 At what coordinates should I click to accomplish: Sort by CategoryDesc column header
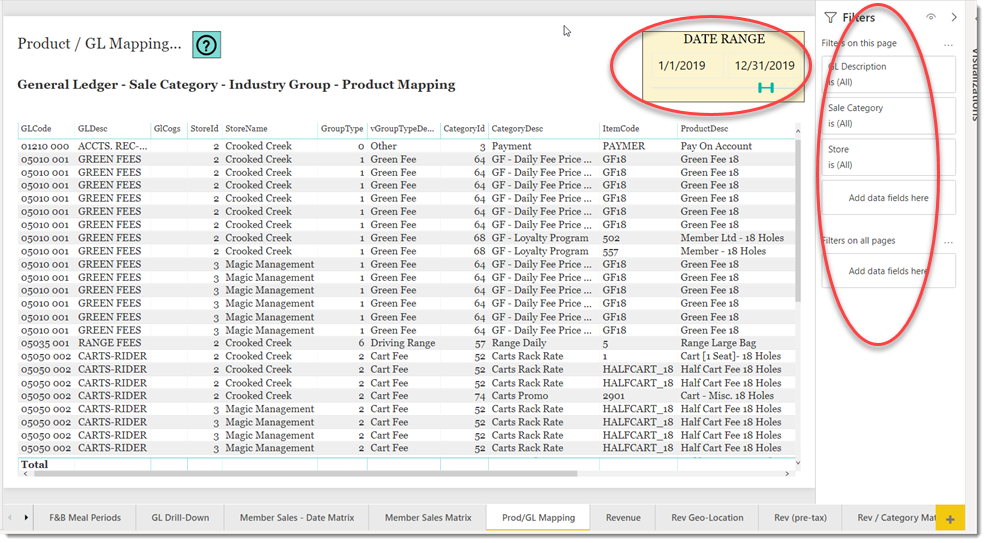pos(517,129)
